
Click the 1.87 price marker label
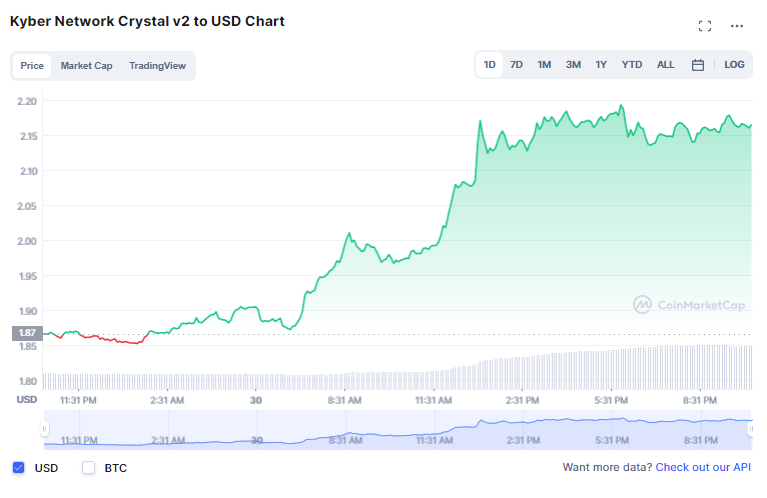pos(27,333)
